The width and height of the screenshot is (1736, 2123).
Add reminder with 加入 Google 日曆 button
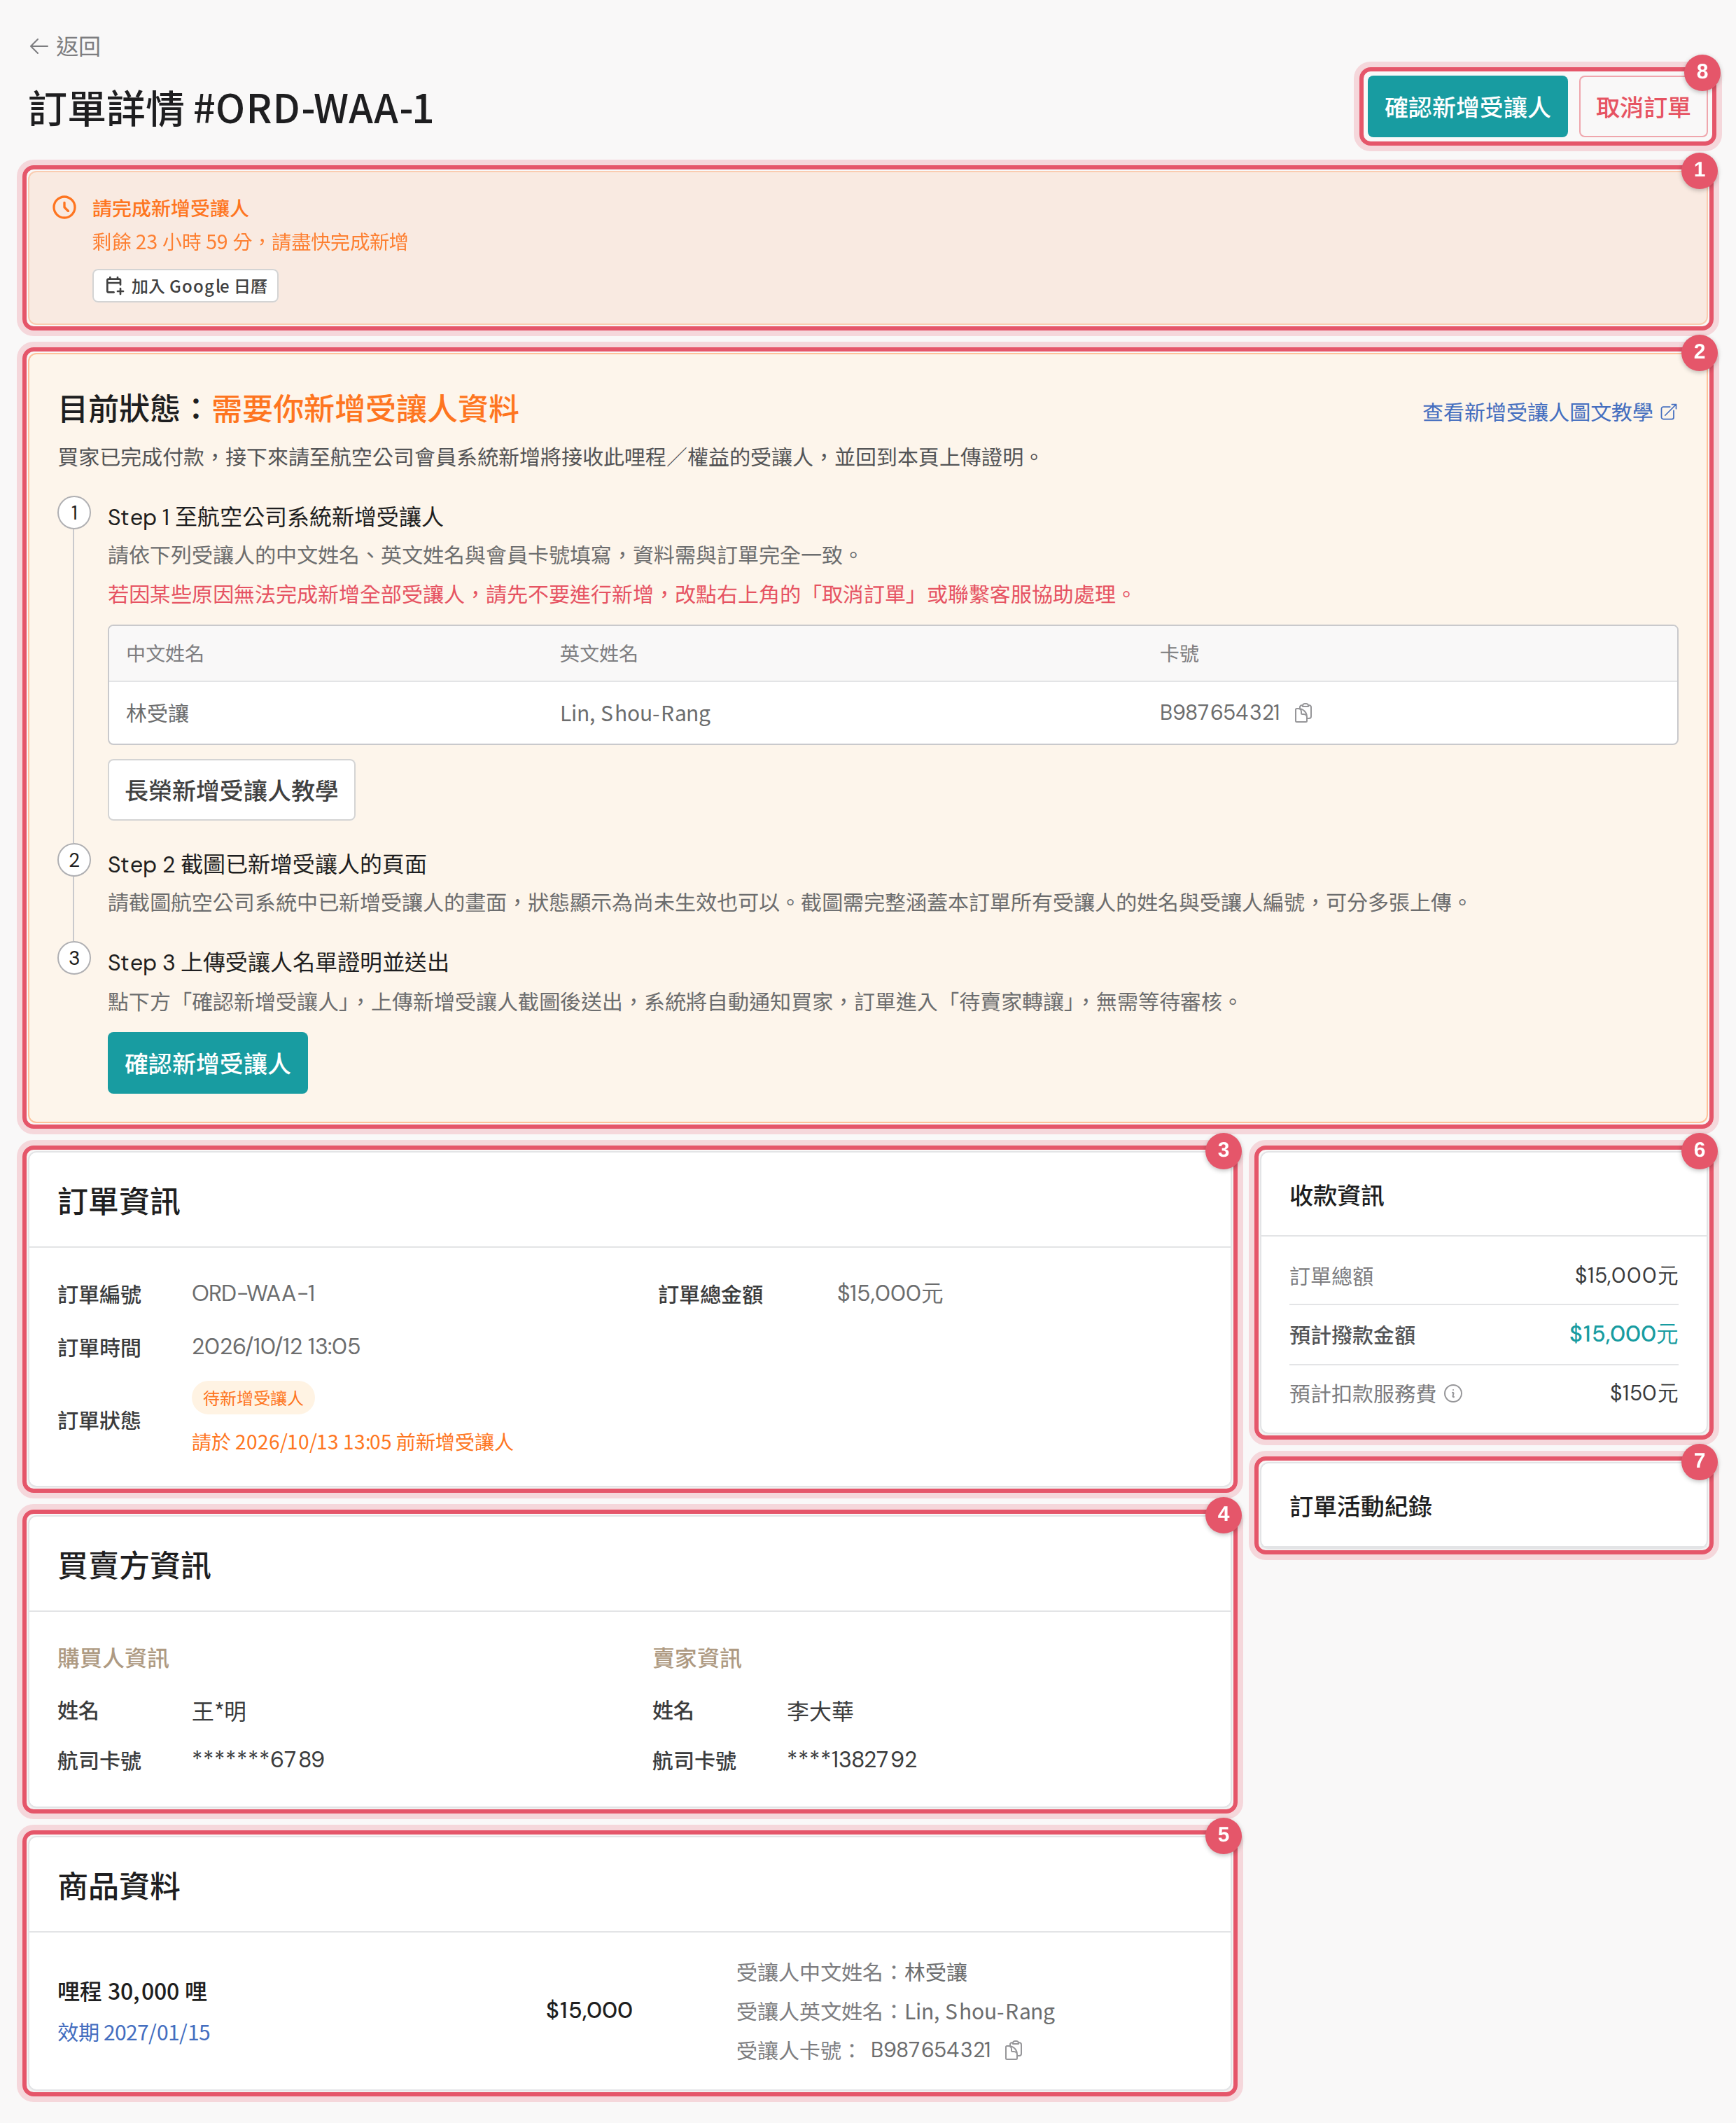click(x=185, y=286)
